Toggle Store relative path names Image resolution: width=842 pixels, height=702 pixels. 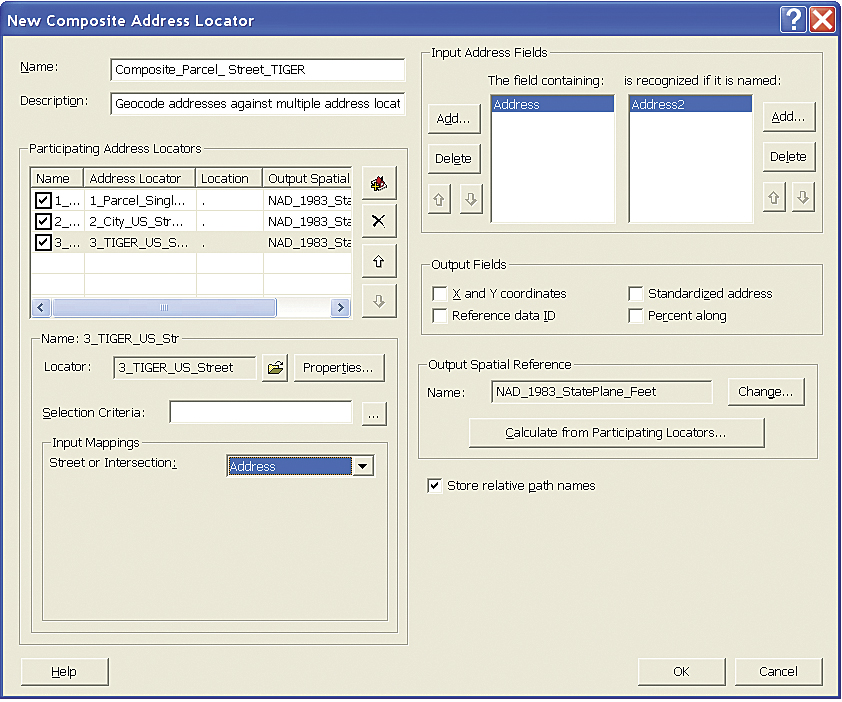tap(434, 486)
